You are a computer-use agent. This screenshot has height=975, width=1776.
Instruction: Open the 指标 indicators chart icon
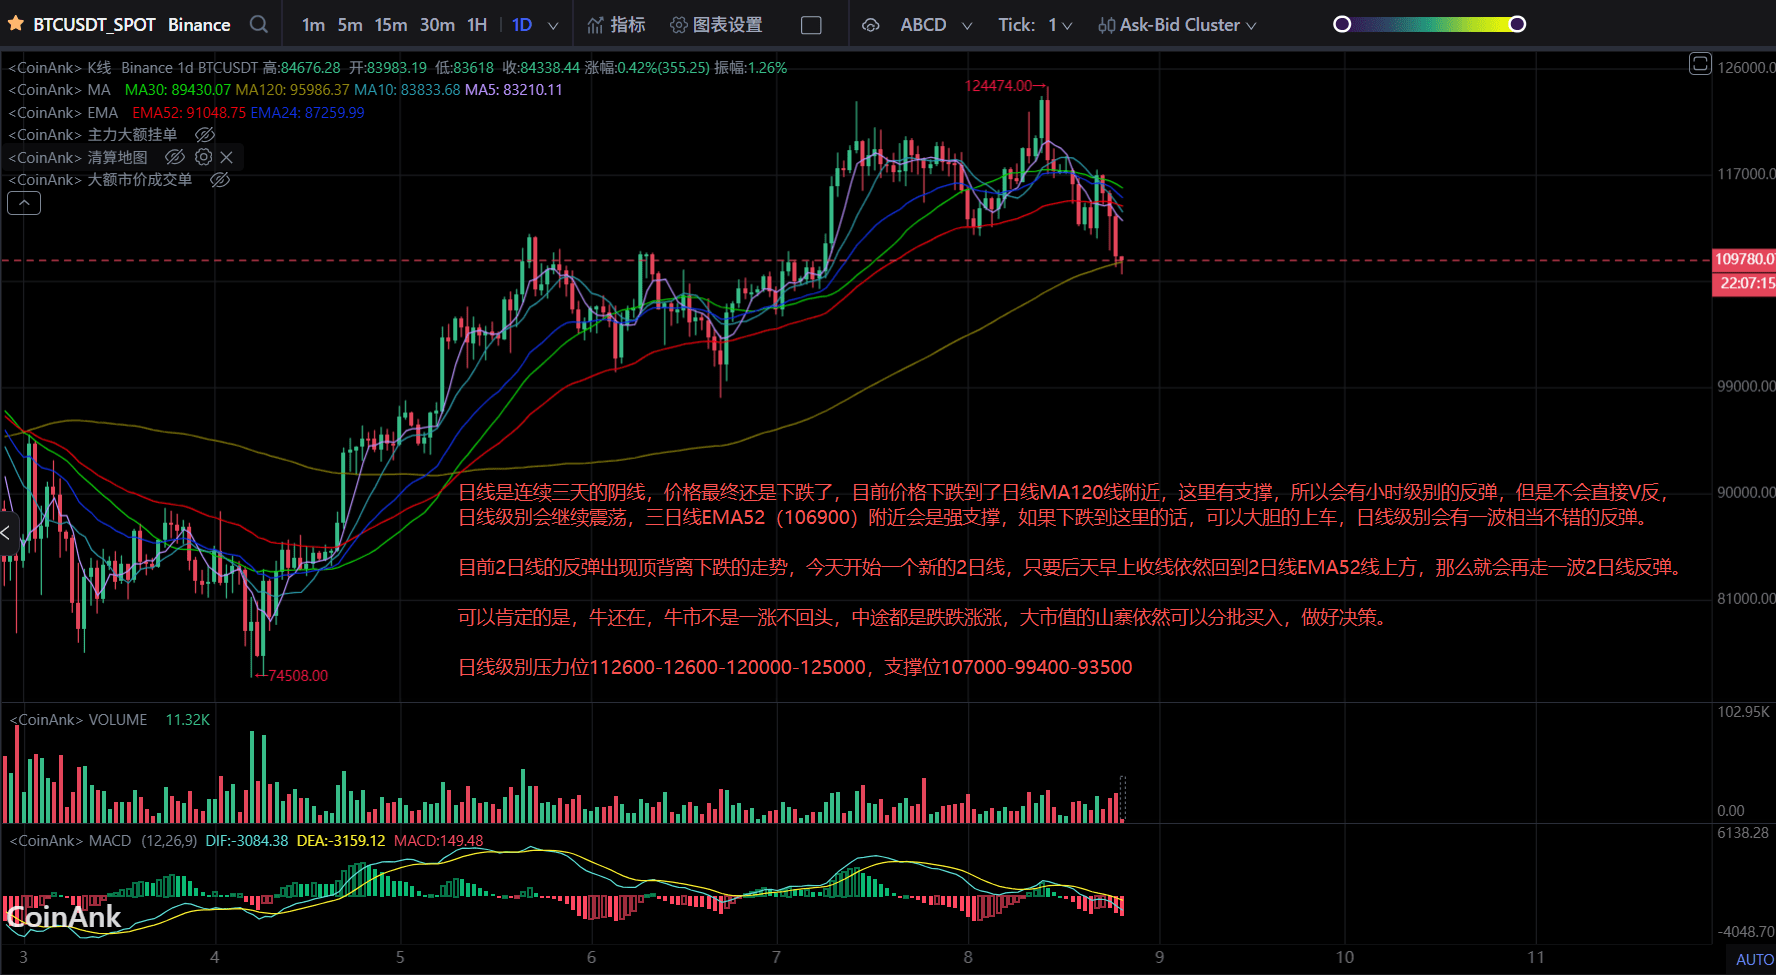596,25
